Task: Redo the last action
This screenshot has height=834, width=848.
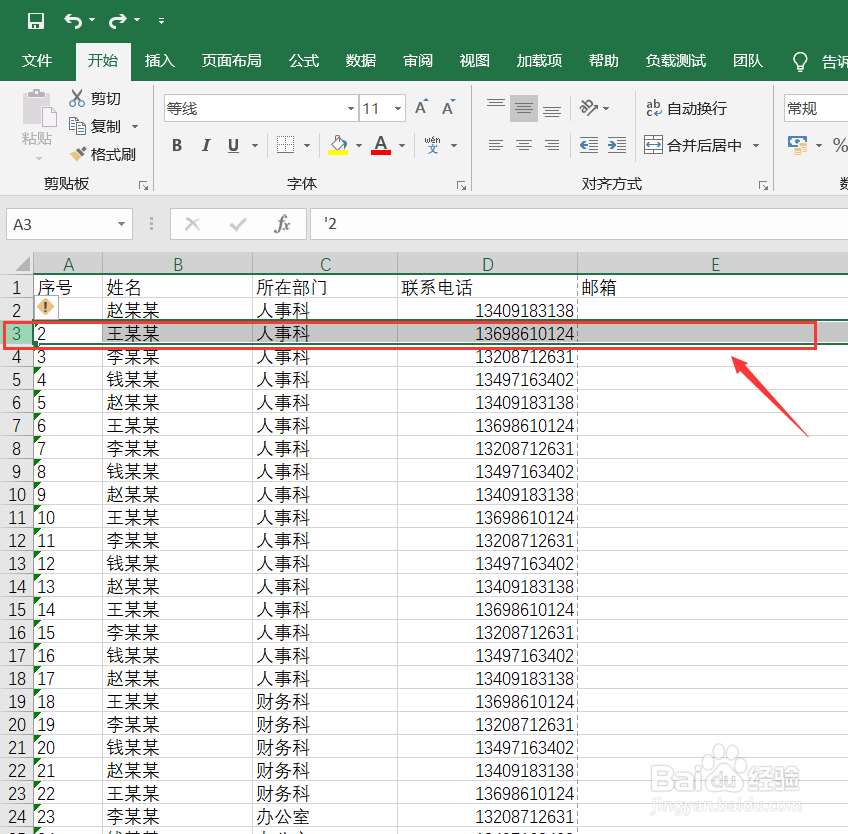Action: (117, 21)
